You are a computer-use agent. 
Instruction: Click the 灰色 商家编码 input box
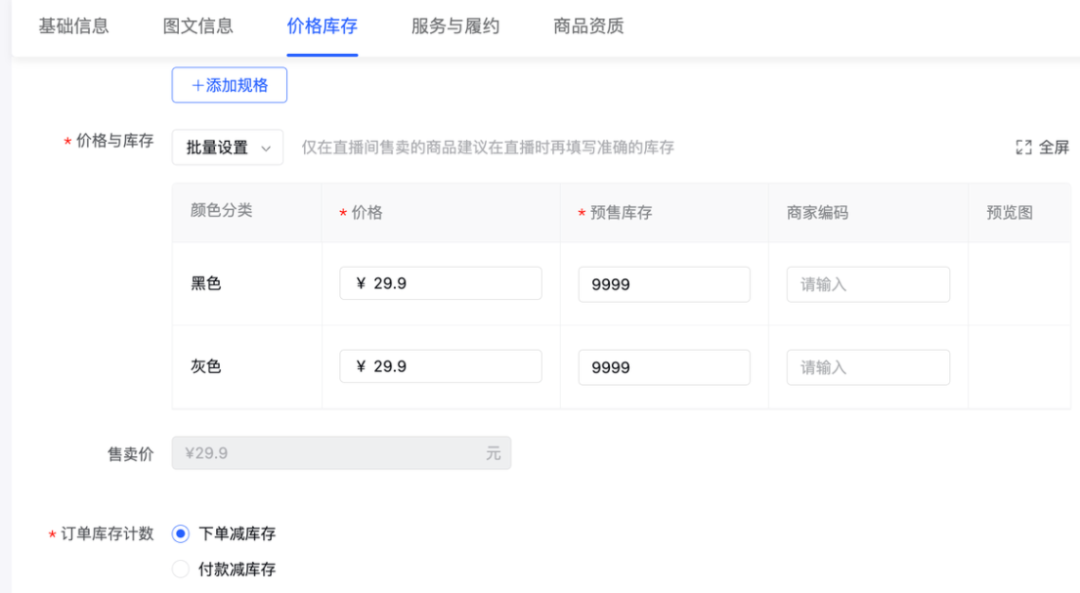pyautogui.click(x=868, y=367)
